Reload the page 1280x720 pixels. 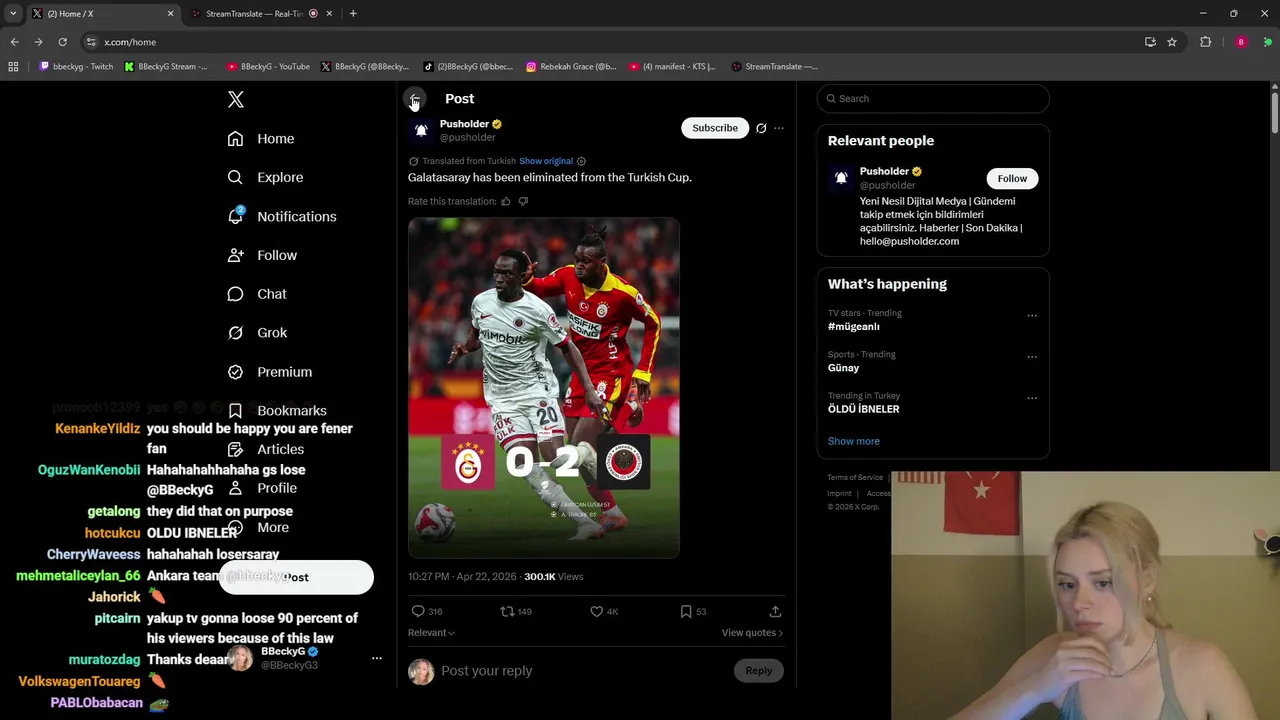coord(62,42)
